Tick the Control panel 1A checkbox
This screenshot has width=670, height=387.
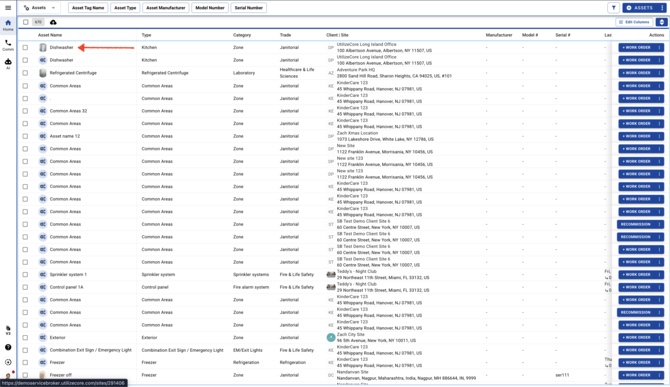25,287
